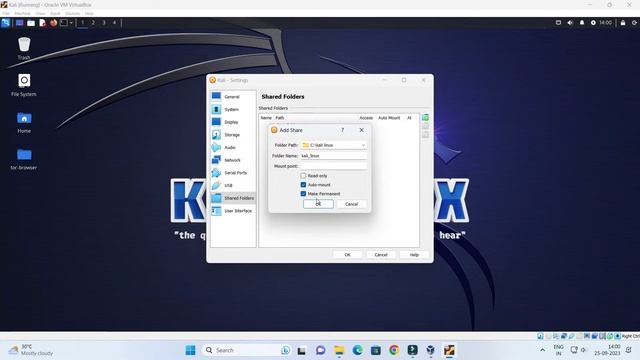
Task: Confirm Add Share with OK button
Action: pos(318,204)
